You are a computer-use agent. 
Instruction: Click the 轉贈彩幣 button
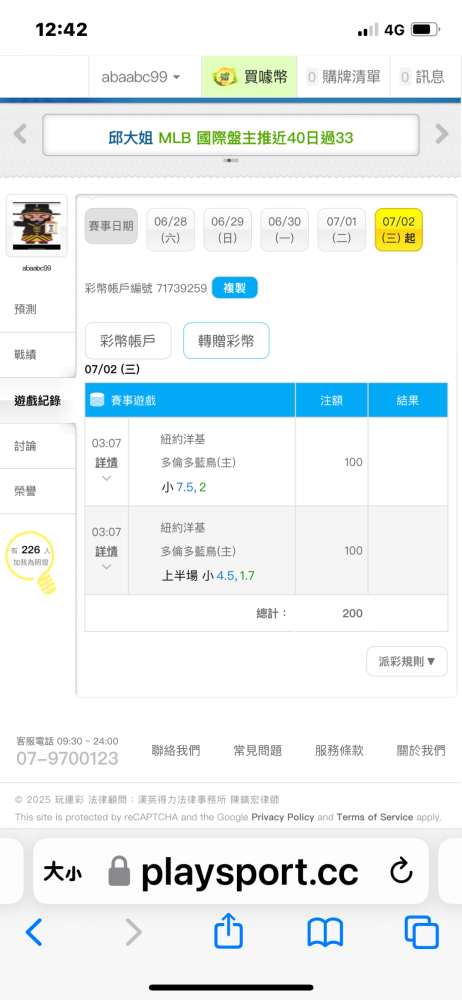226,341
